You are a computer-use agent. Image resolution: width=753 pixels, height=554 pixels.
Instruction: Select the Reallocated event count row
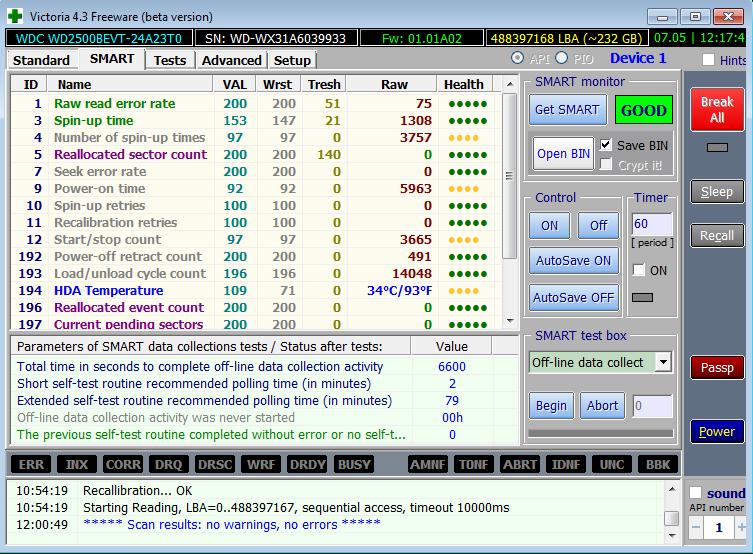[255, 308]
